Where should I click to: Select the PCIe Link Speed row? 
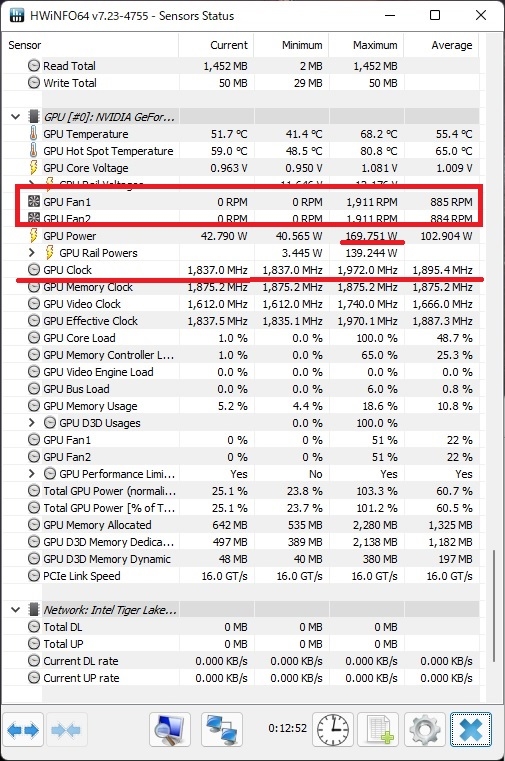[x=242, y=576]
